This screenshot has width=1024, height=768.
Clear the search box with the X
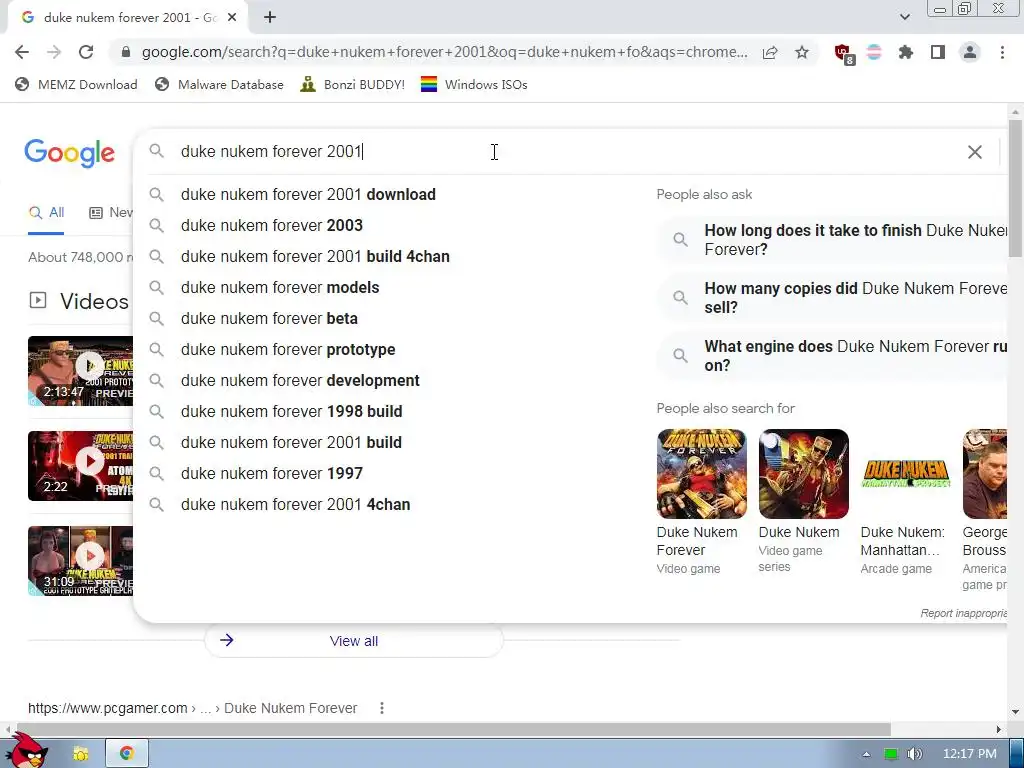click(974, 152)
